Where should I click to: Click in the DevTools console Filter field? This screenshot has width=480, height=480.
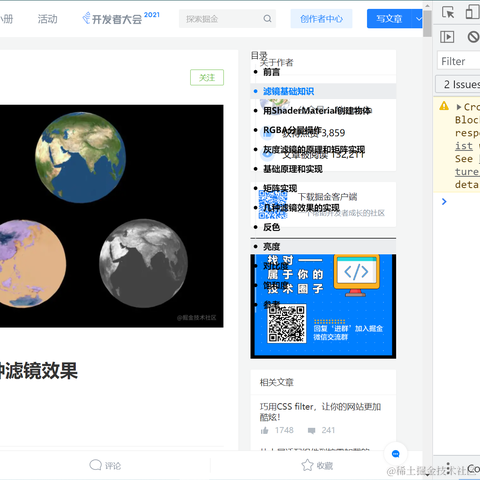click(459, 61)
